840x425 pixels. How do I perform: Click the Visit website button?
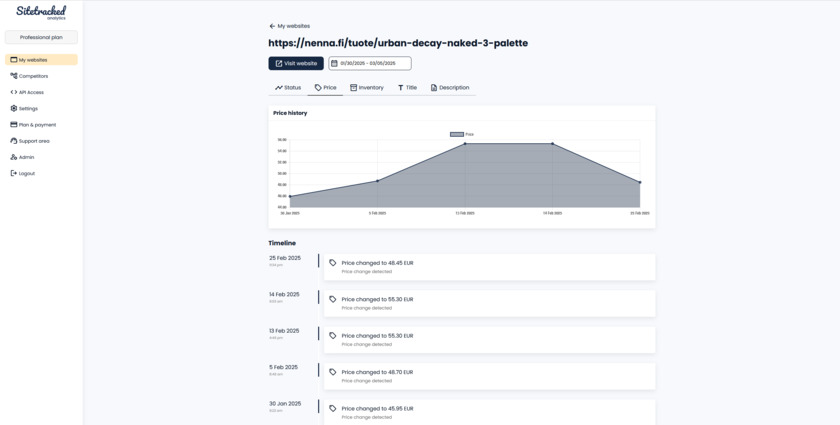click(296, 63)
